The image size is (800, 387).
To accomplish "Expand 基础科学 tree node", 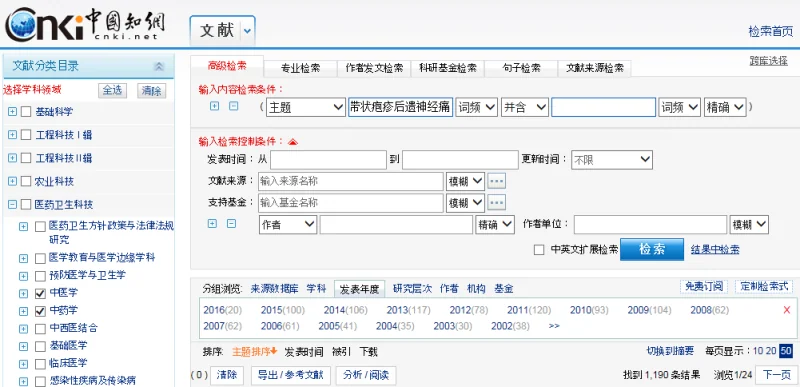I will [x=12, y=112].
